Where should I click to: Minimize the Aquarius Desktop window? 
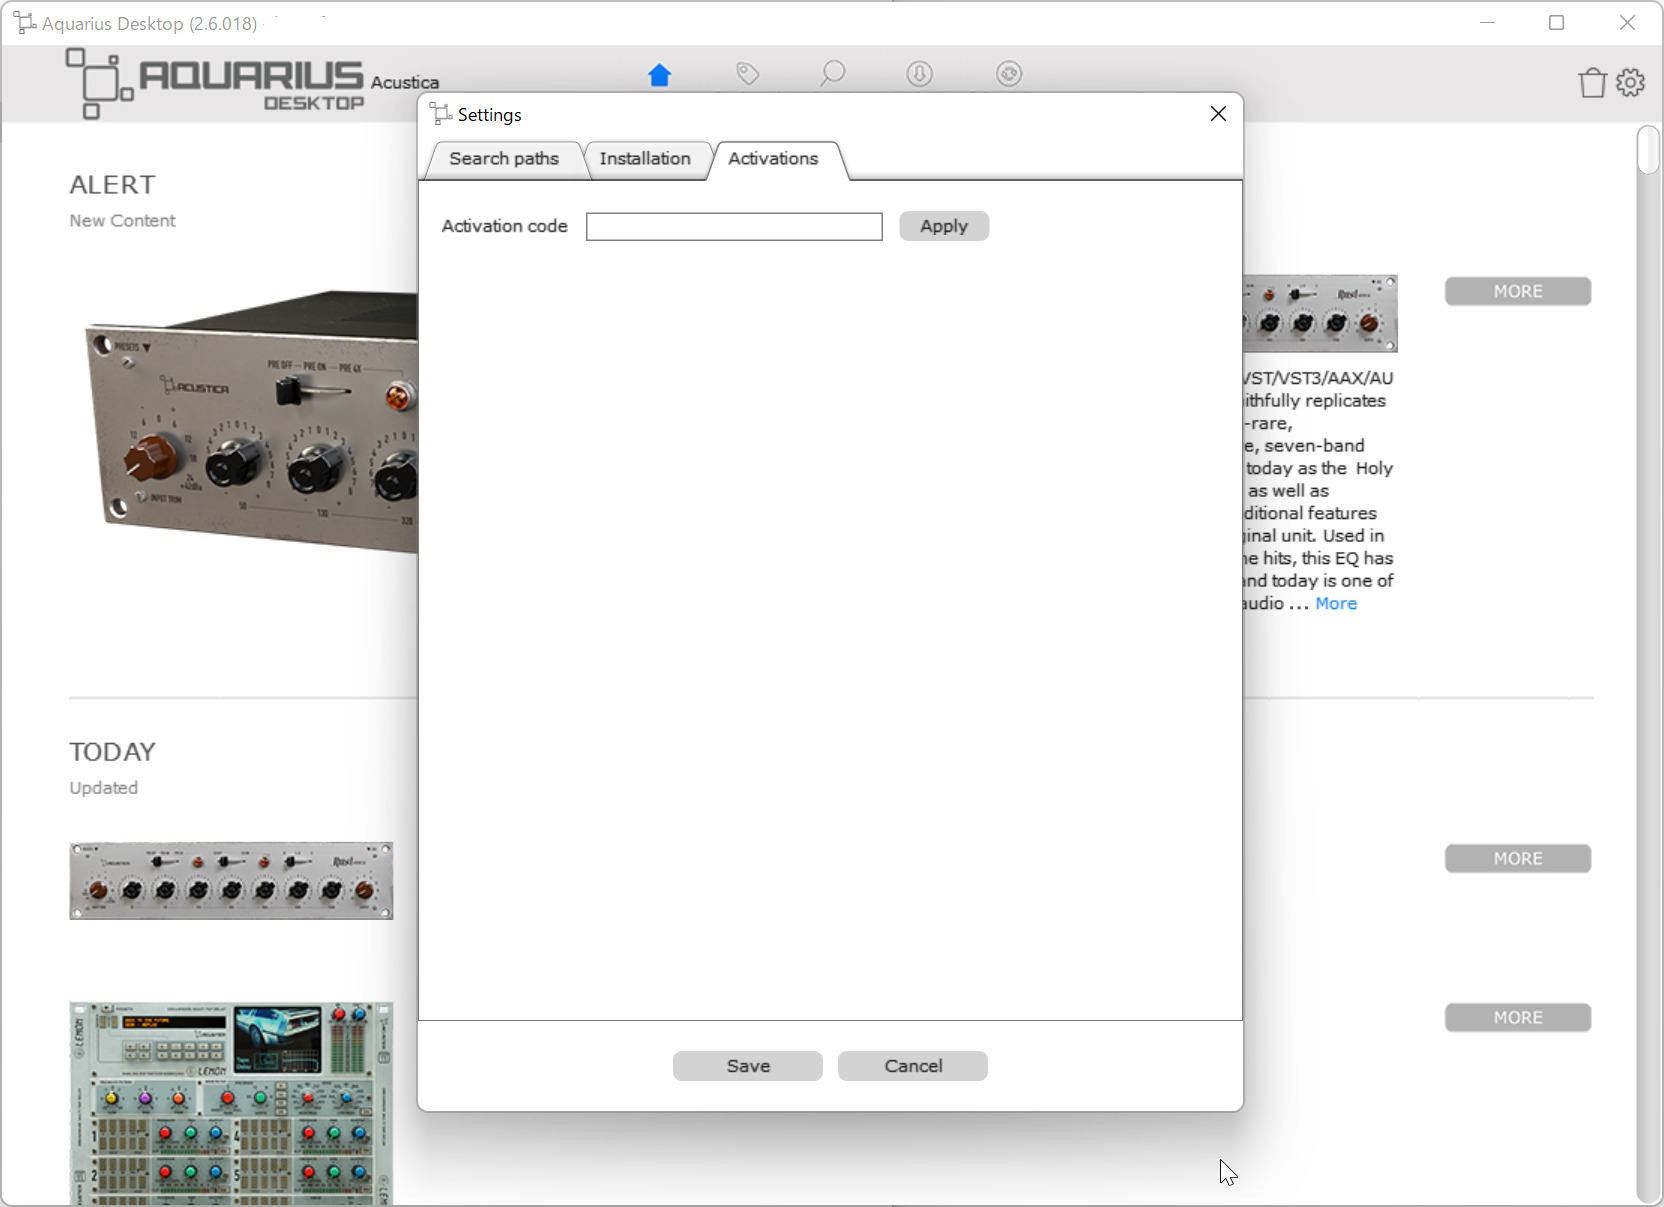point(1487,23)
